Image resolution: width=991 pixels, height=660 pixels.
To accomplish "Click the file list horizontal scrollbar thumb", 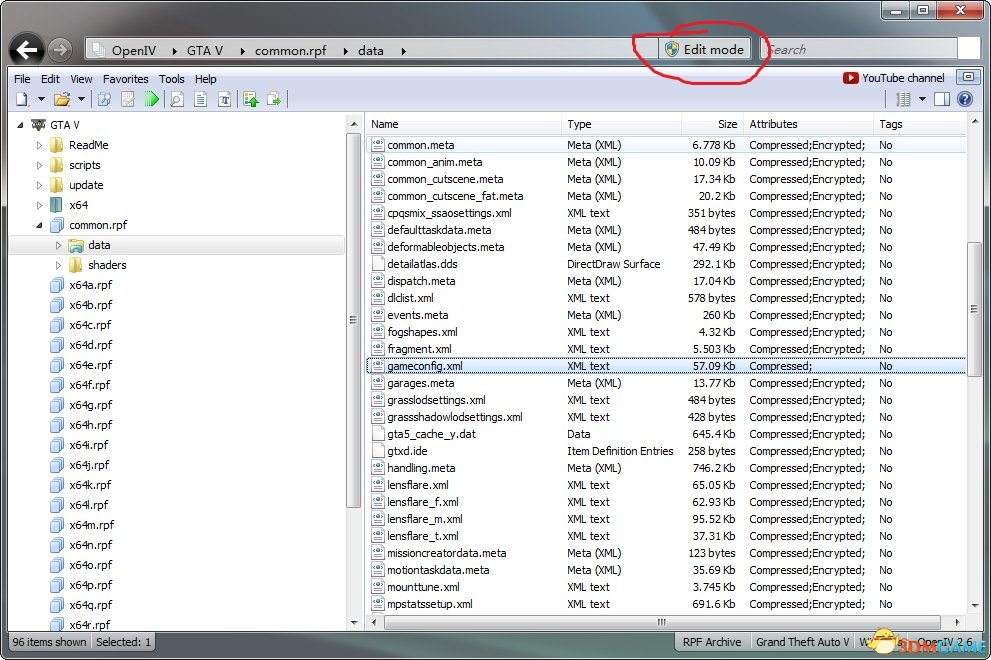I will tap(662, 622).
